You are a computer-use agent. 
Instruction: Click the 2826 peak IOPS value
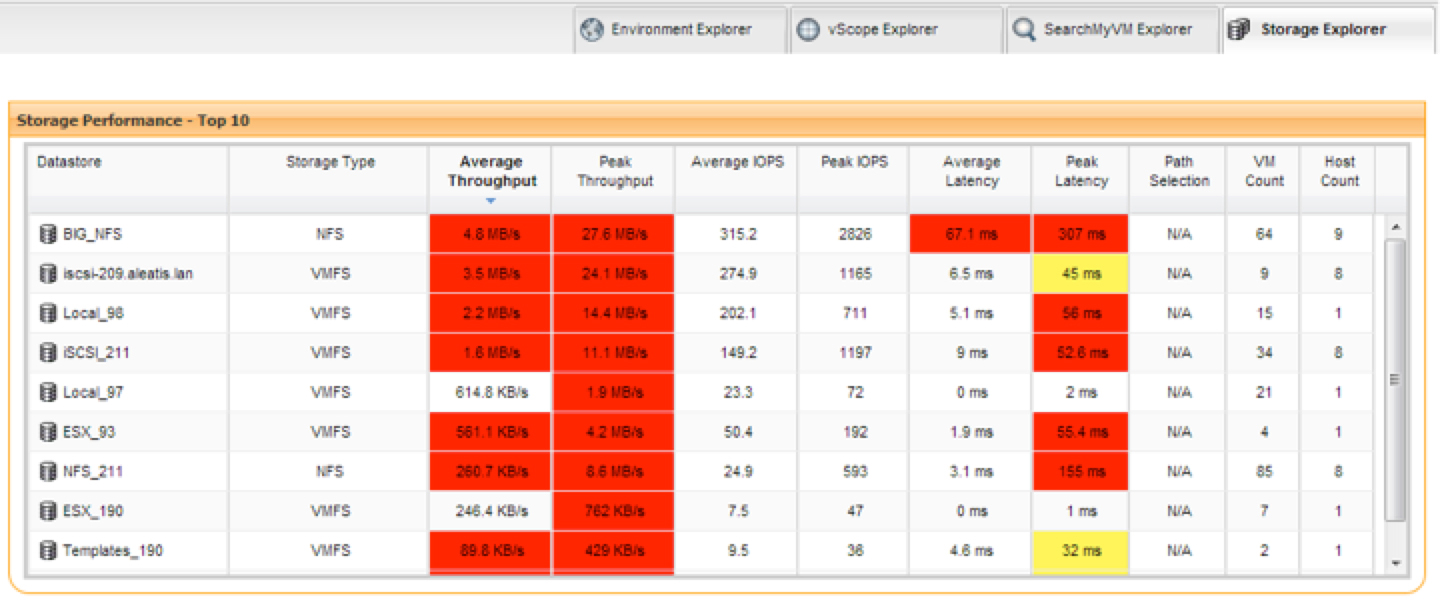[855, 234]
